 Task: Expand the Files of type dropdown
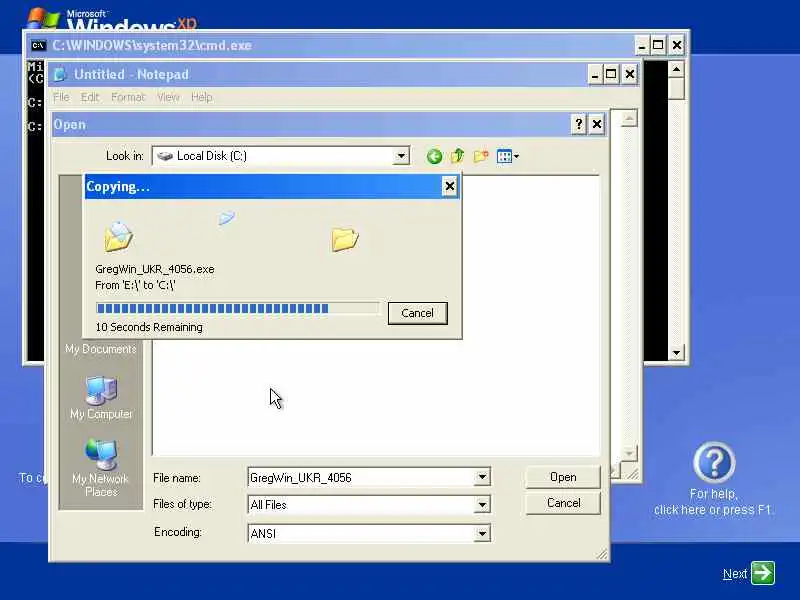[x=482, y=505]
